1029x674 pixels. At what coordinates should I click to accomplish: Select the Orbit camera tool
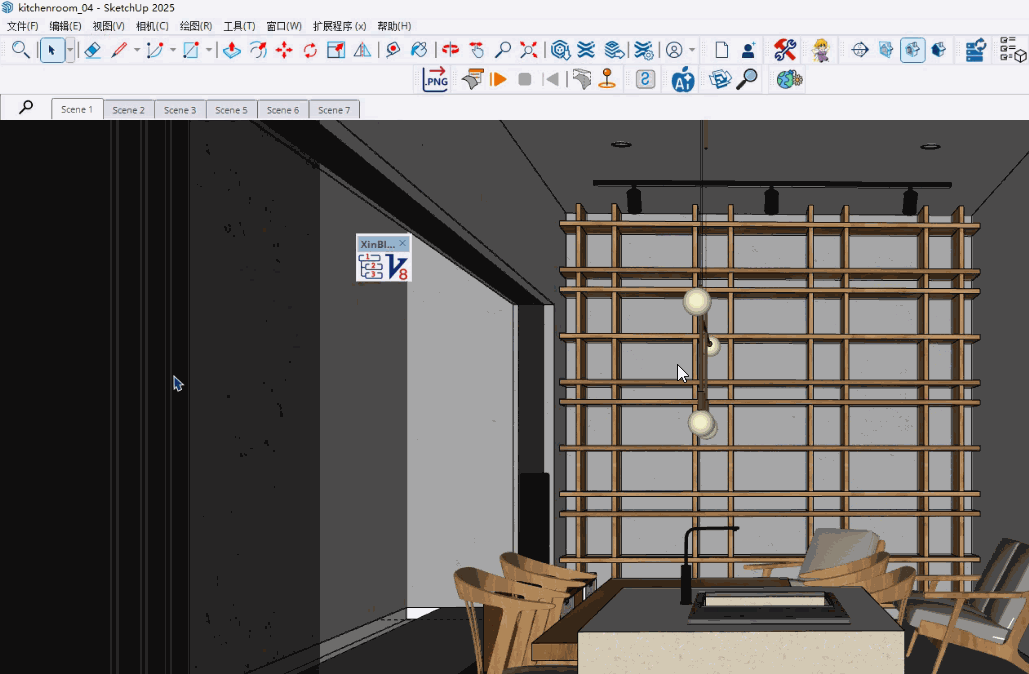tap(450, 50)
